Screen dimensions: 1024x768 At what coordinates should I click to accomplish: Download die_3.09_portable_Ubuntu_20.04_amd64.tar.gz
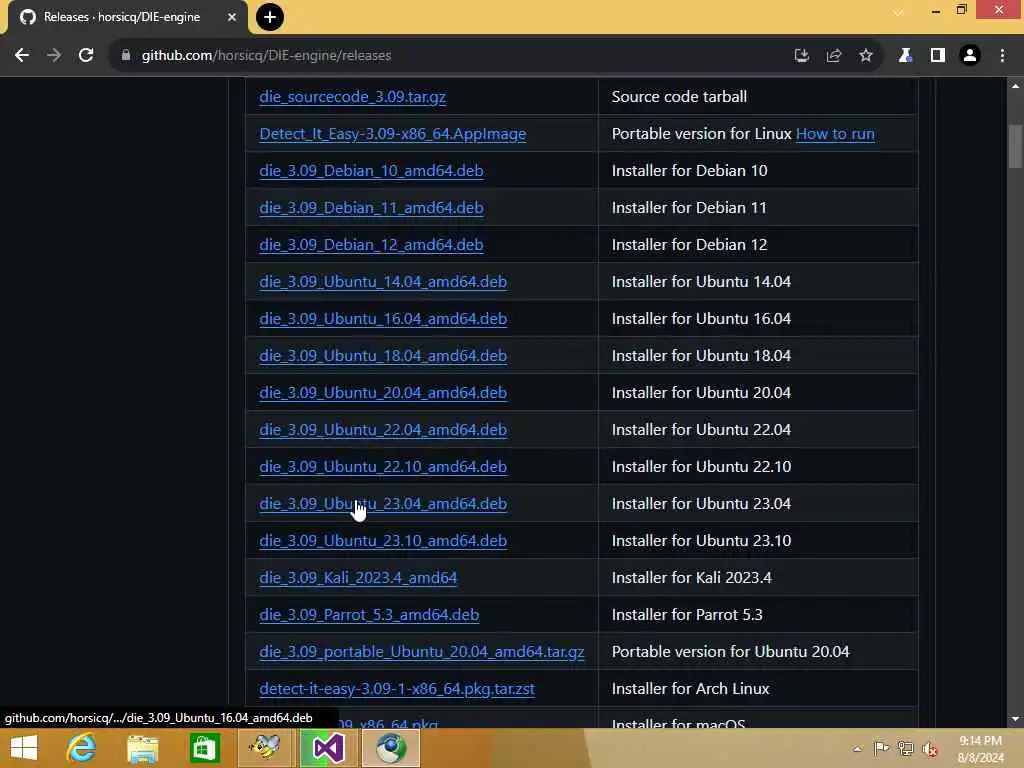point(422,652)
